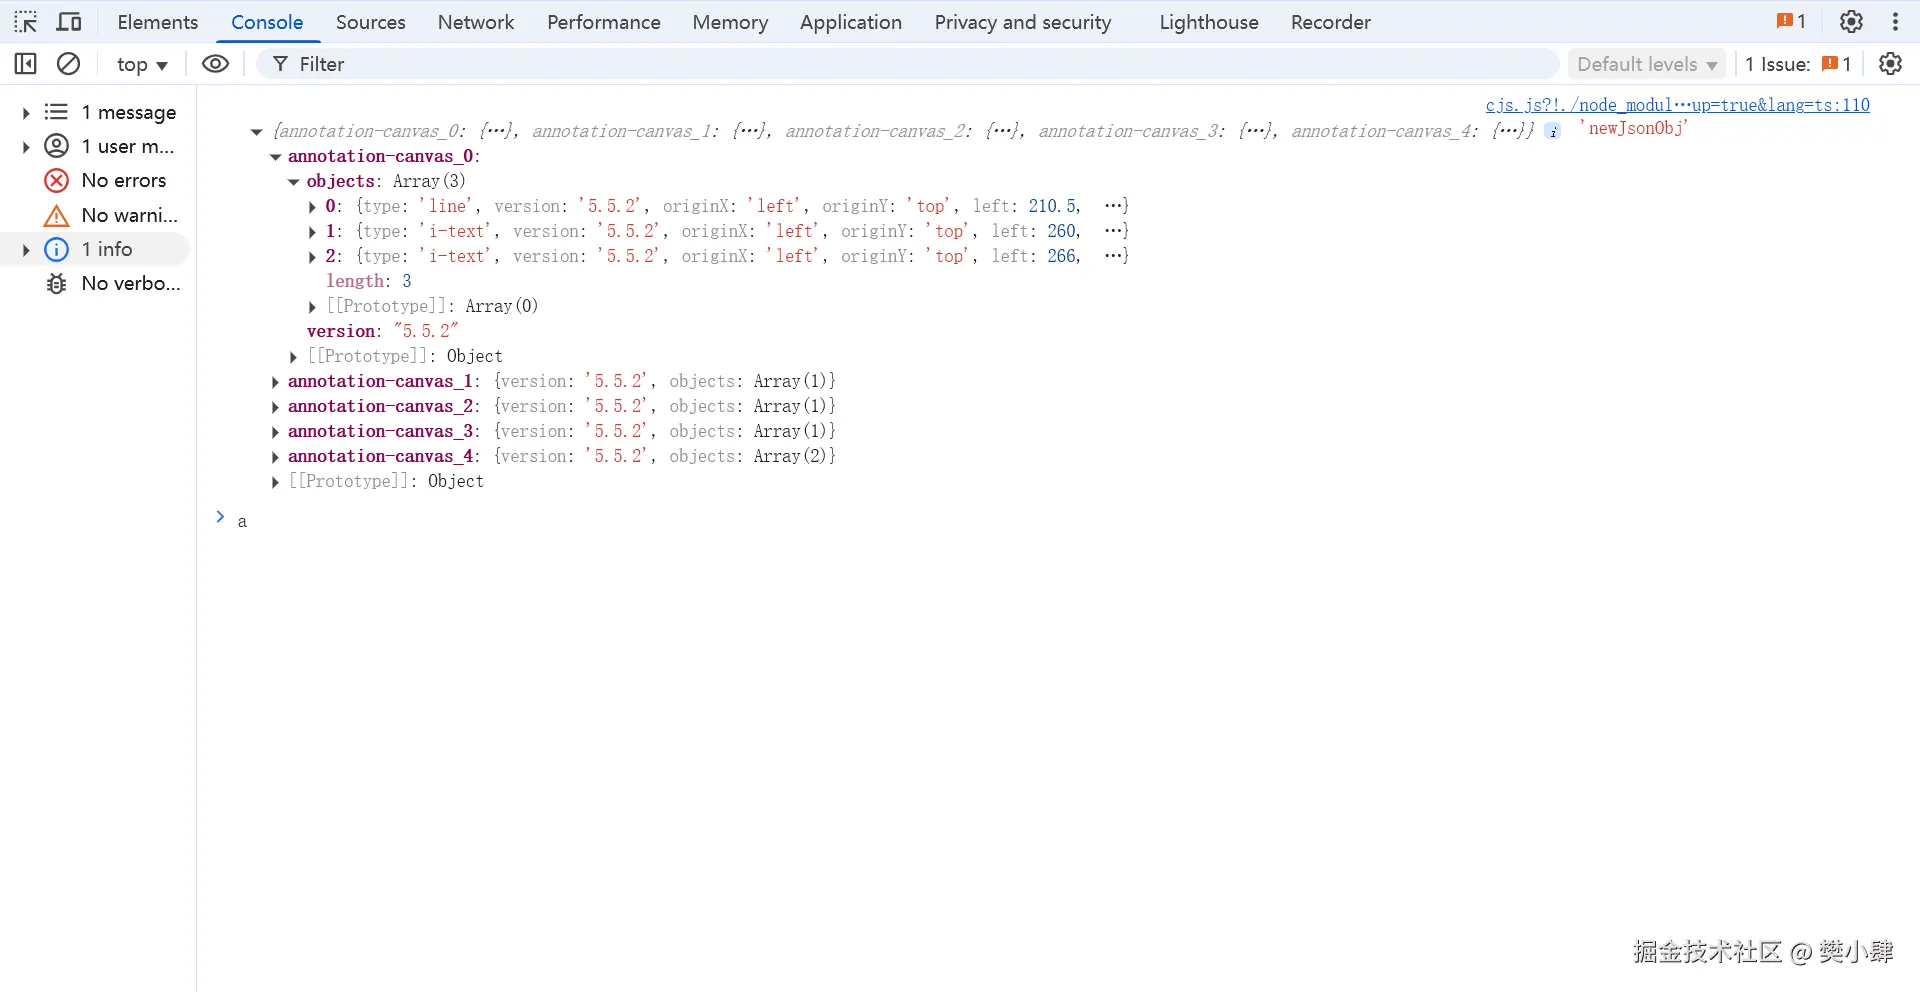Click the ellipsis of array item 0
Screen dimensions: 1920x992
(1113, 206)
